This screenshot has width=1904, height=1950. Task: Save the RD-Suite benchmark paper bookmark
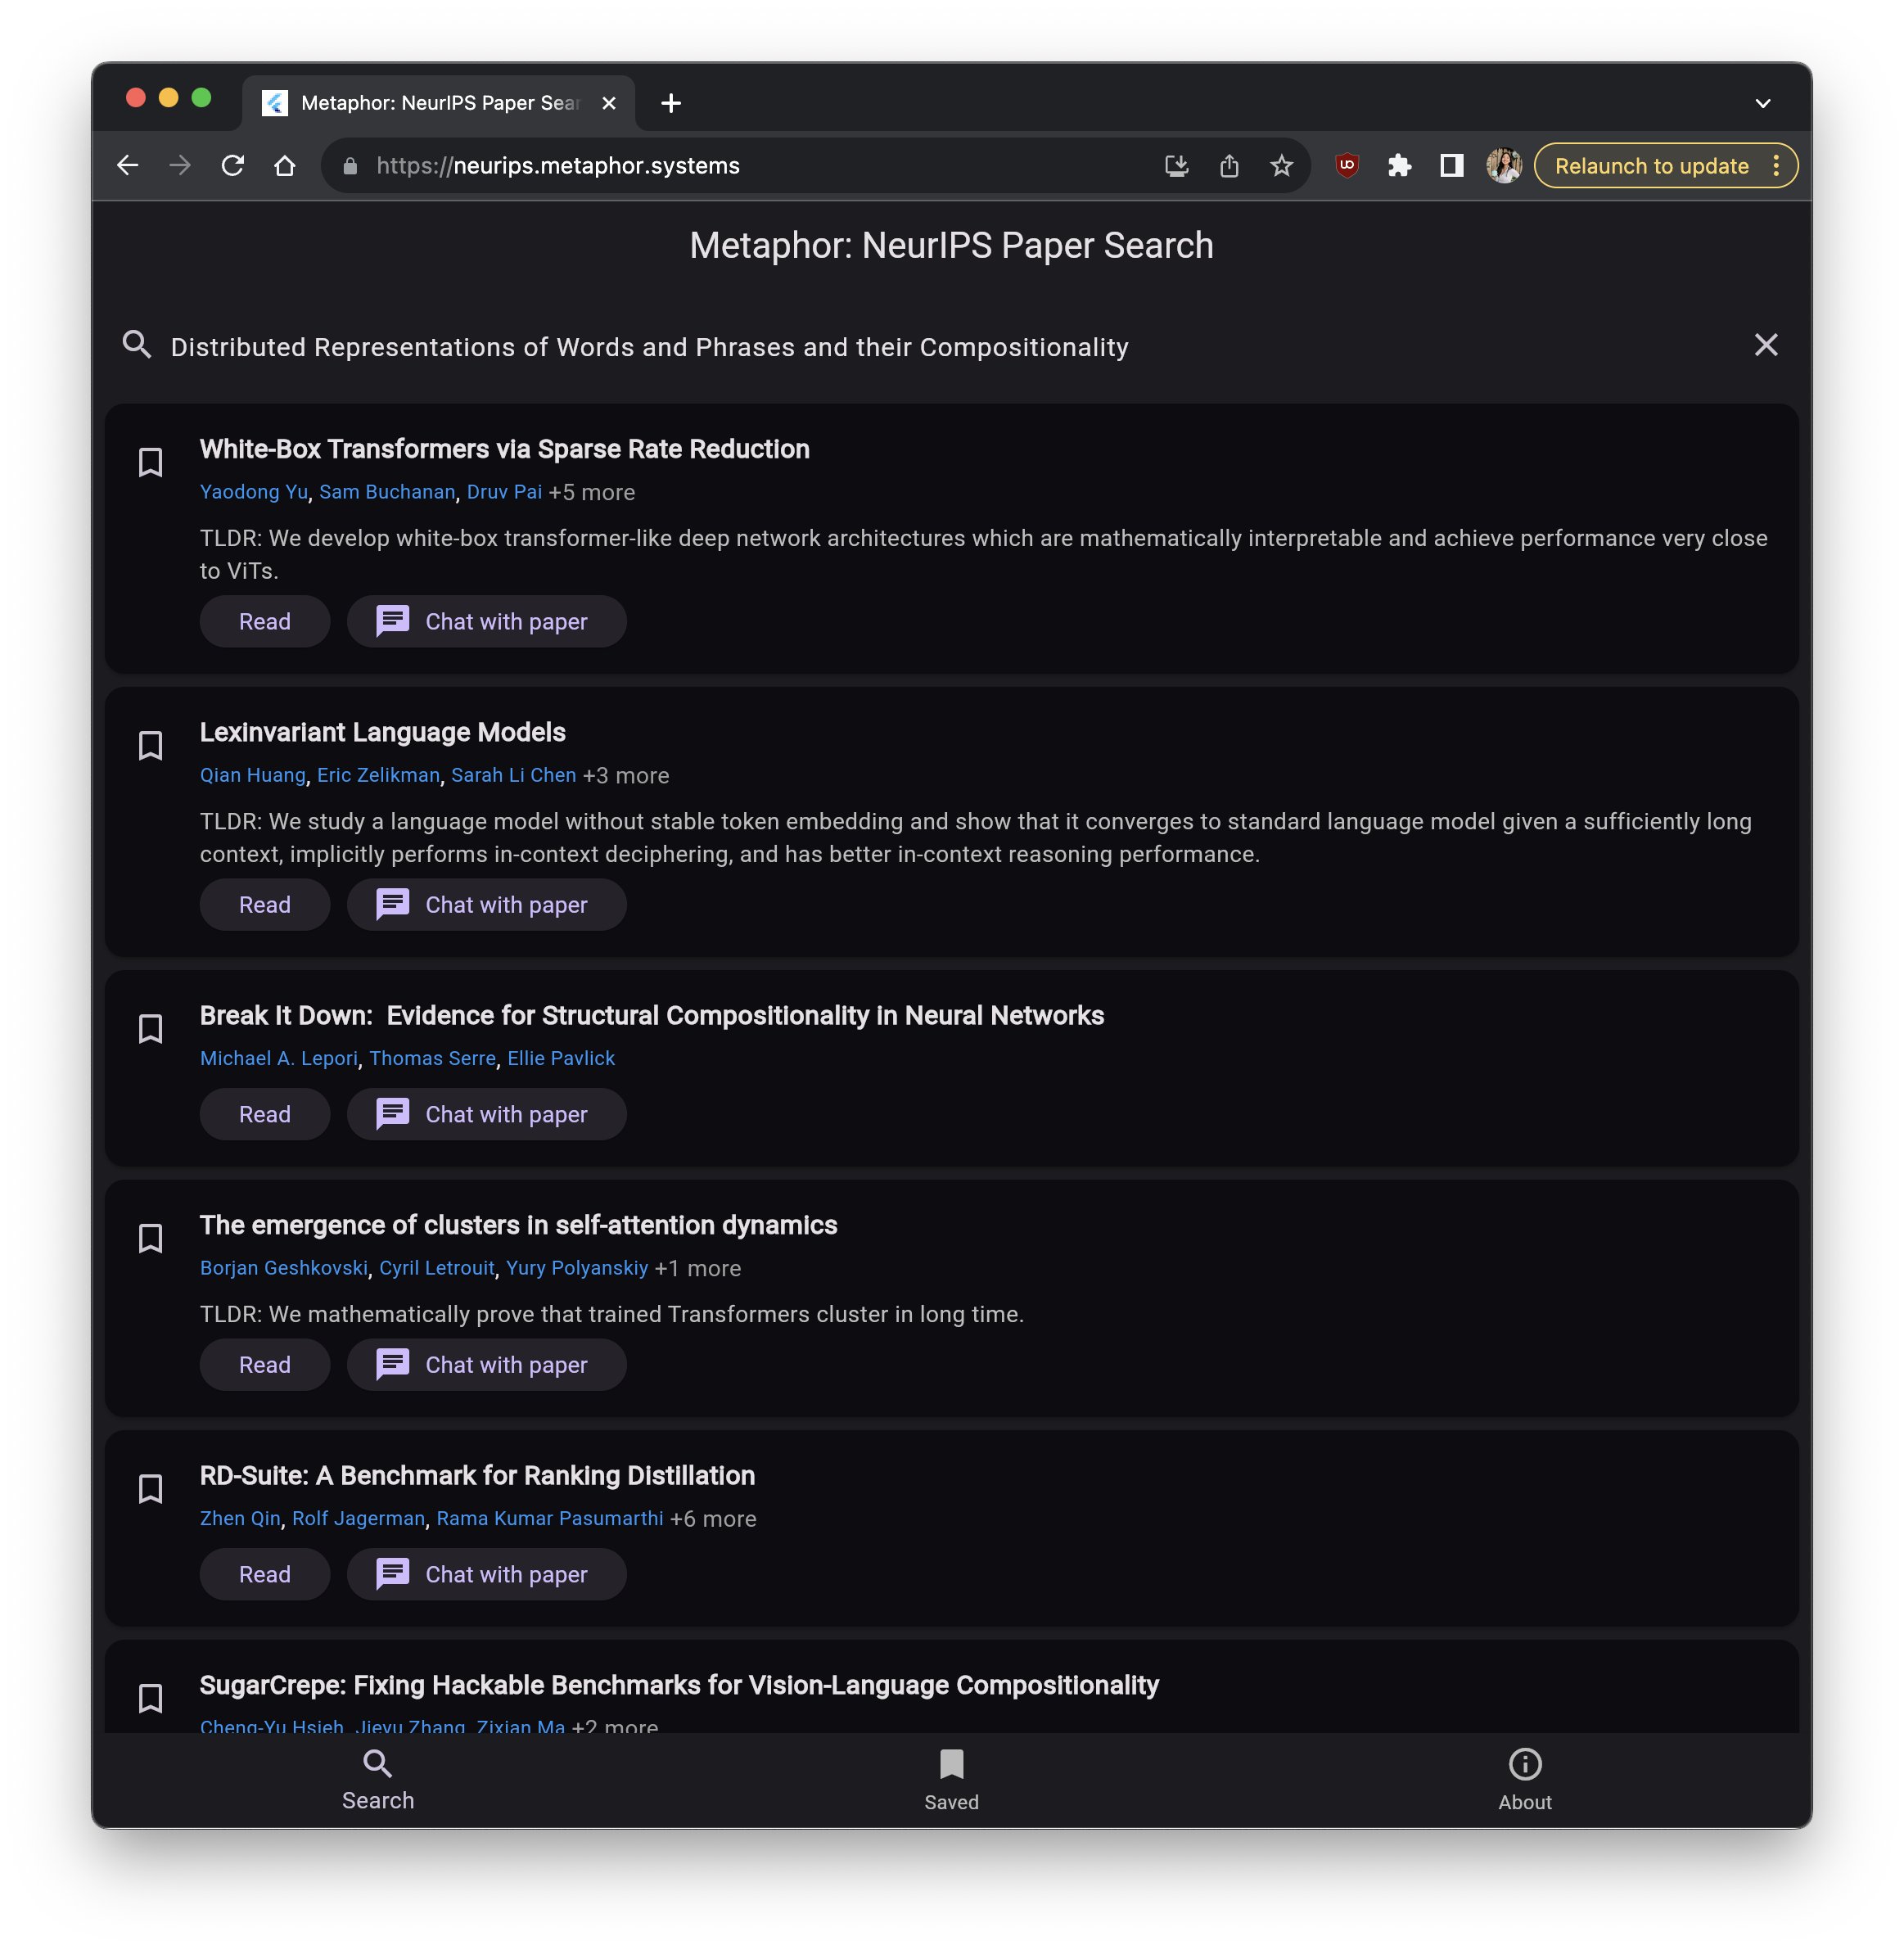point(150,1488)
